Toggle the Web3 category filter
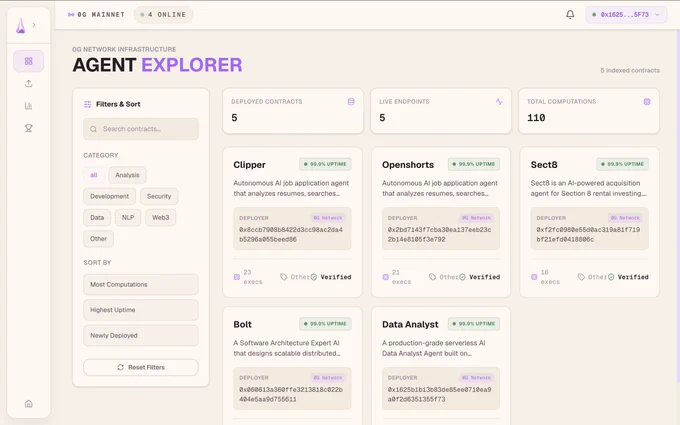 click(160, 218)
